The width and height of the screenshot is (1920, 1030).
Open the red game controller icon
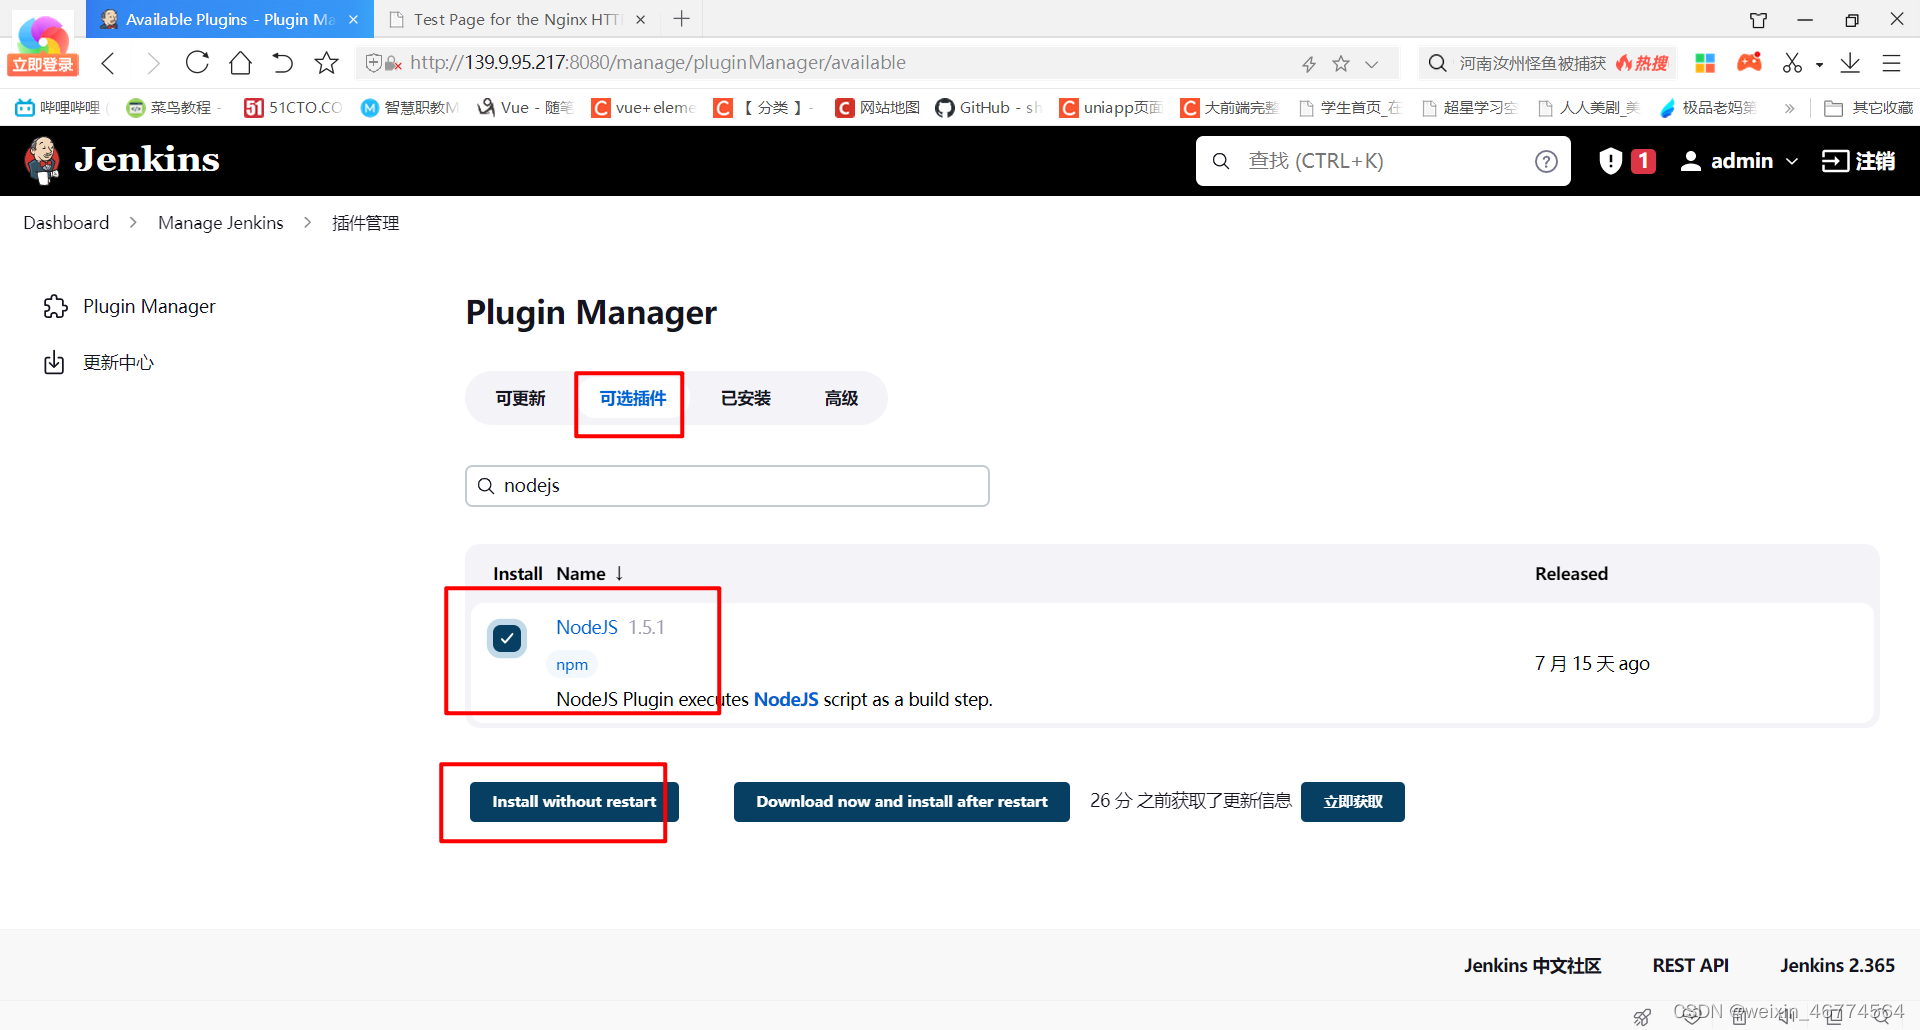coord(1749,62)
